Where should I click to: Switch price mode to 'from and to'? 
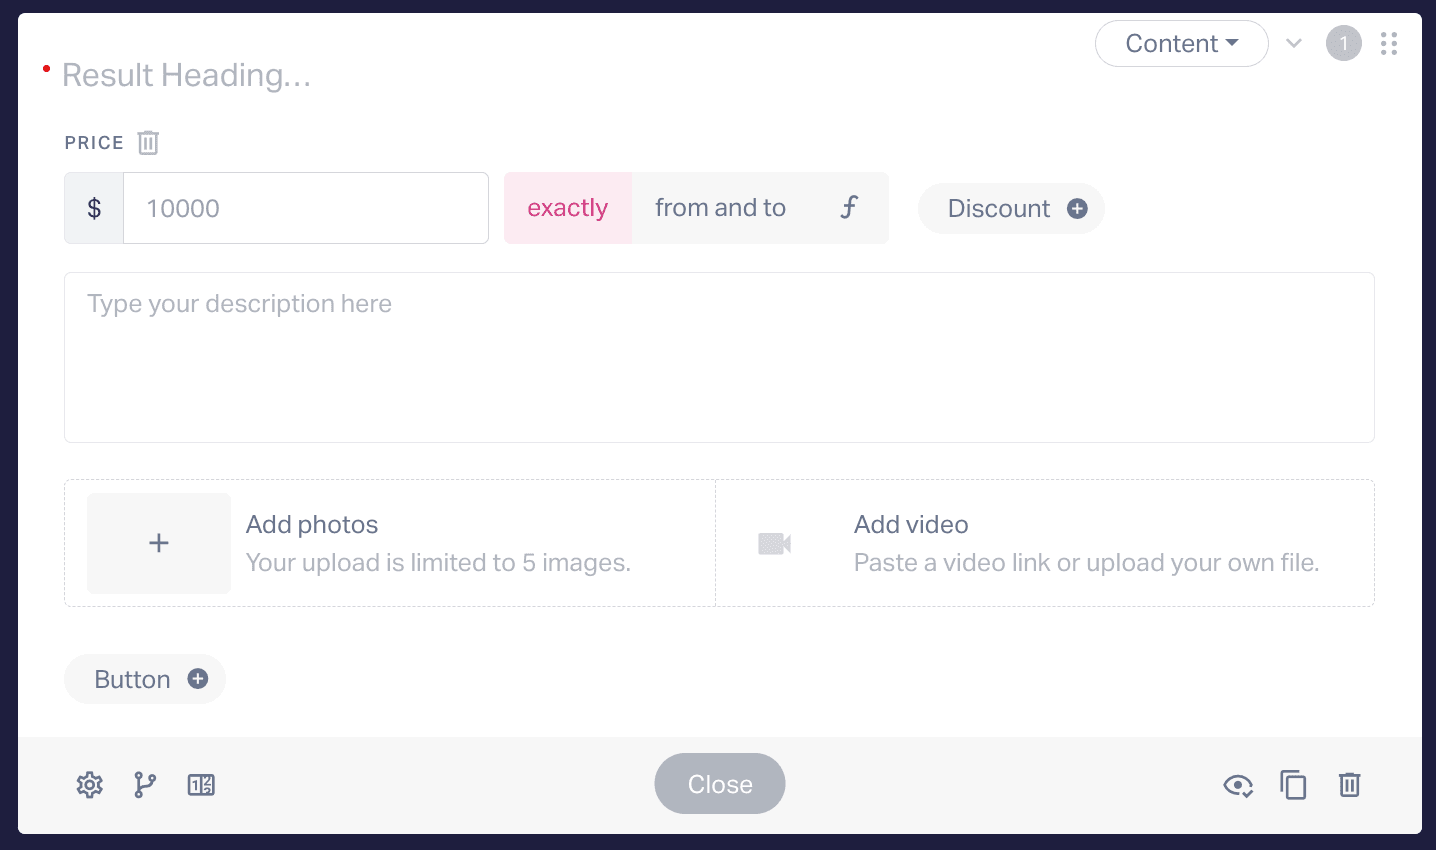pos(720,208)
